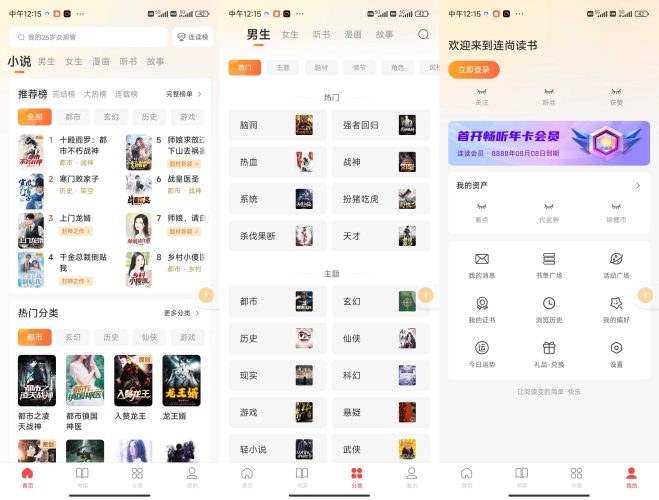The width and height of the screenshot is (659, 500).
Task: Click 立即登录 login button
Action: (x=474, y=70)
